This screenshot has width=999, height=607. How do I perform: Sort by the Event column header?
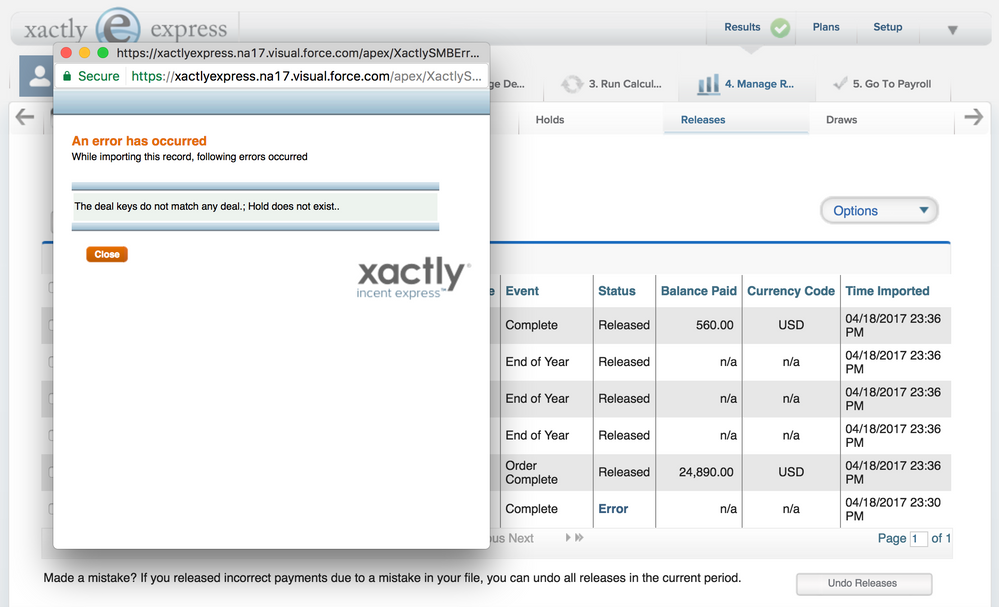pos(522,291)
